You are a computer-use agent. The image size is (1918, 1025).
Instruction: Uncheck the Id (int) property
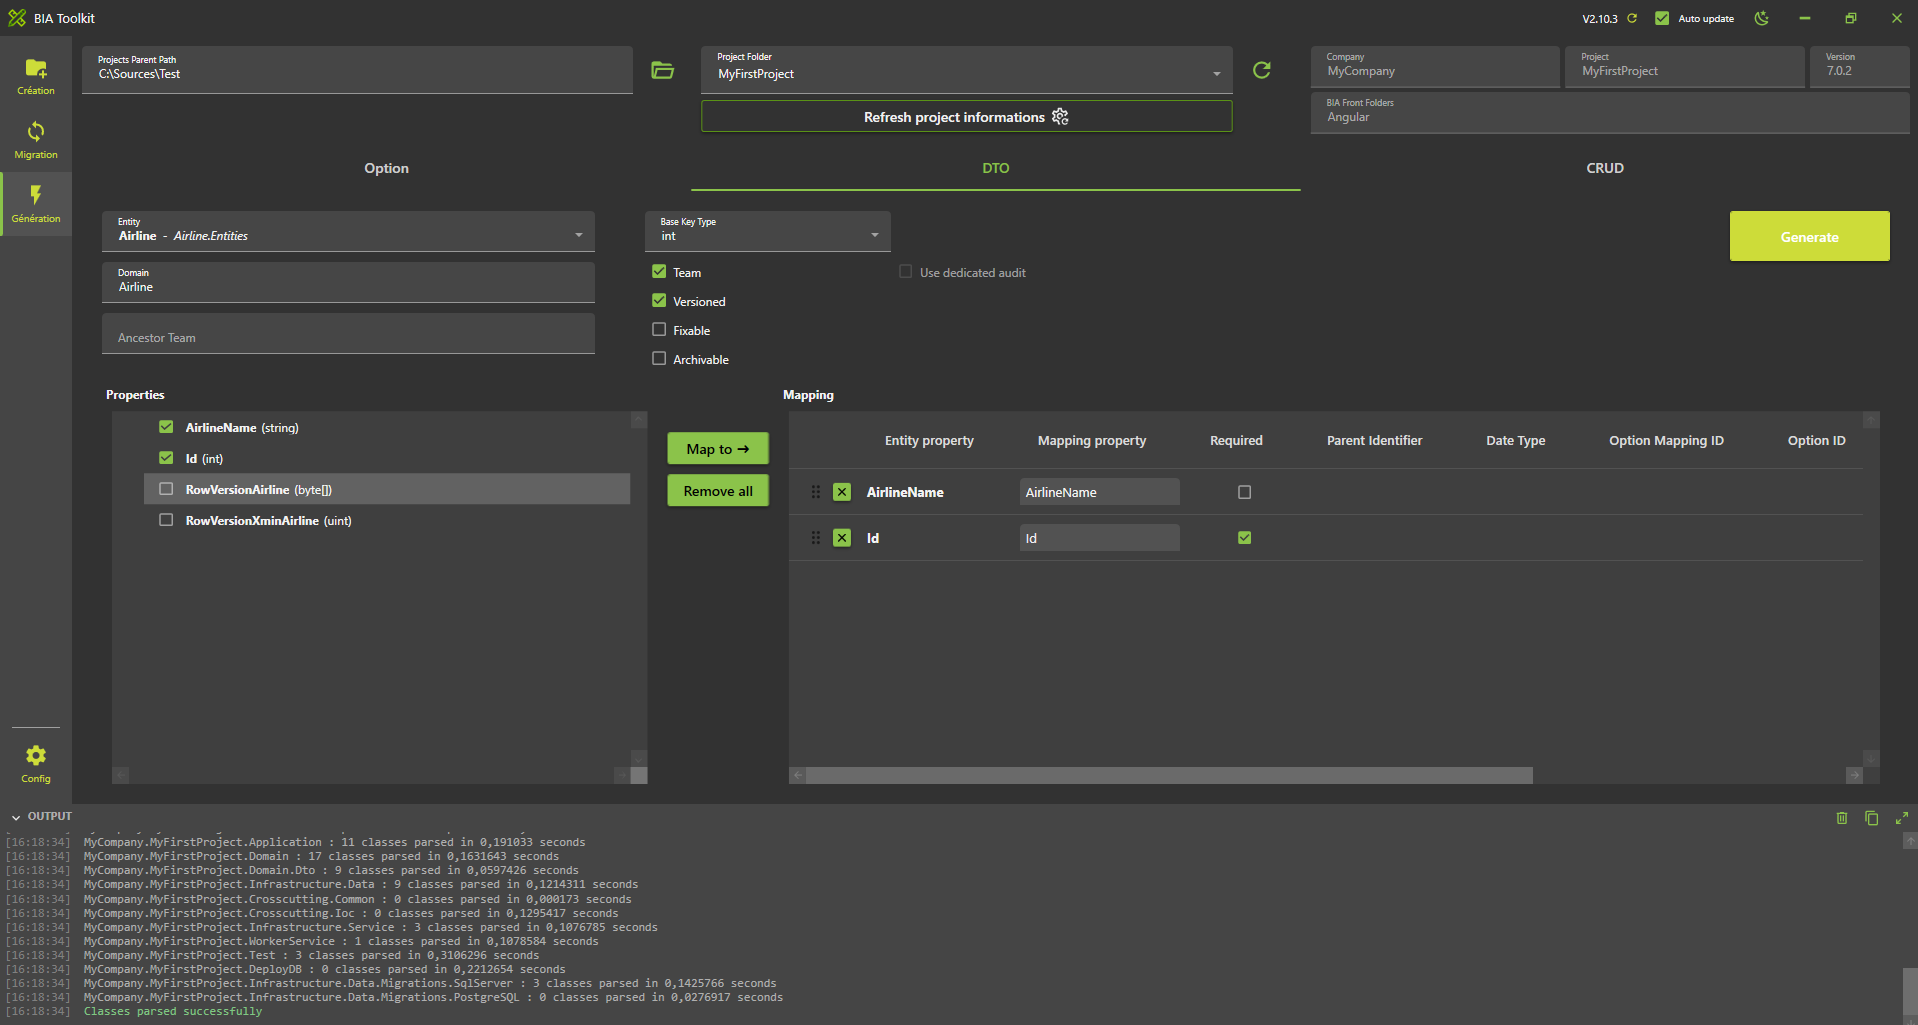(x=166, y=458)
